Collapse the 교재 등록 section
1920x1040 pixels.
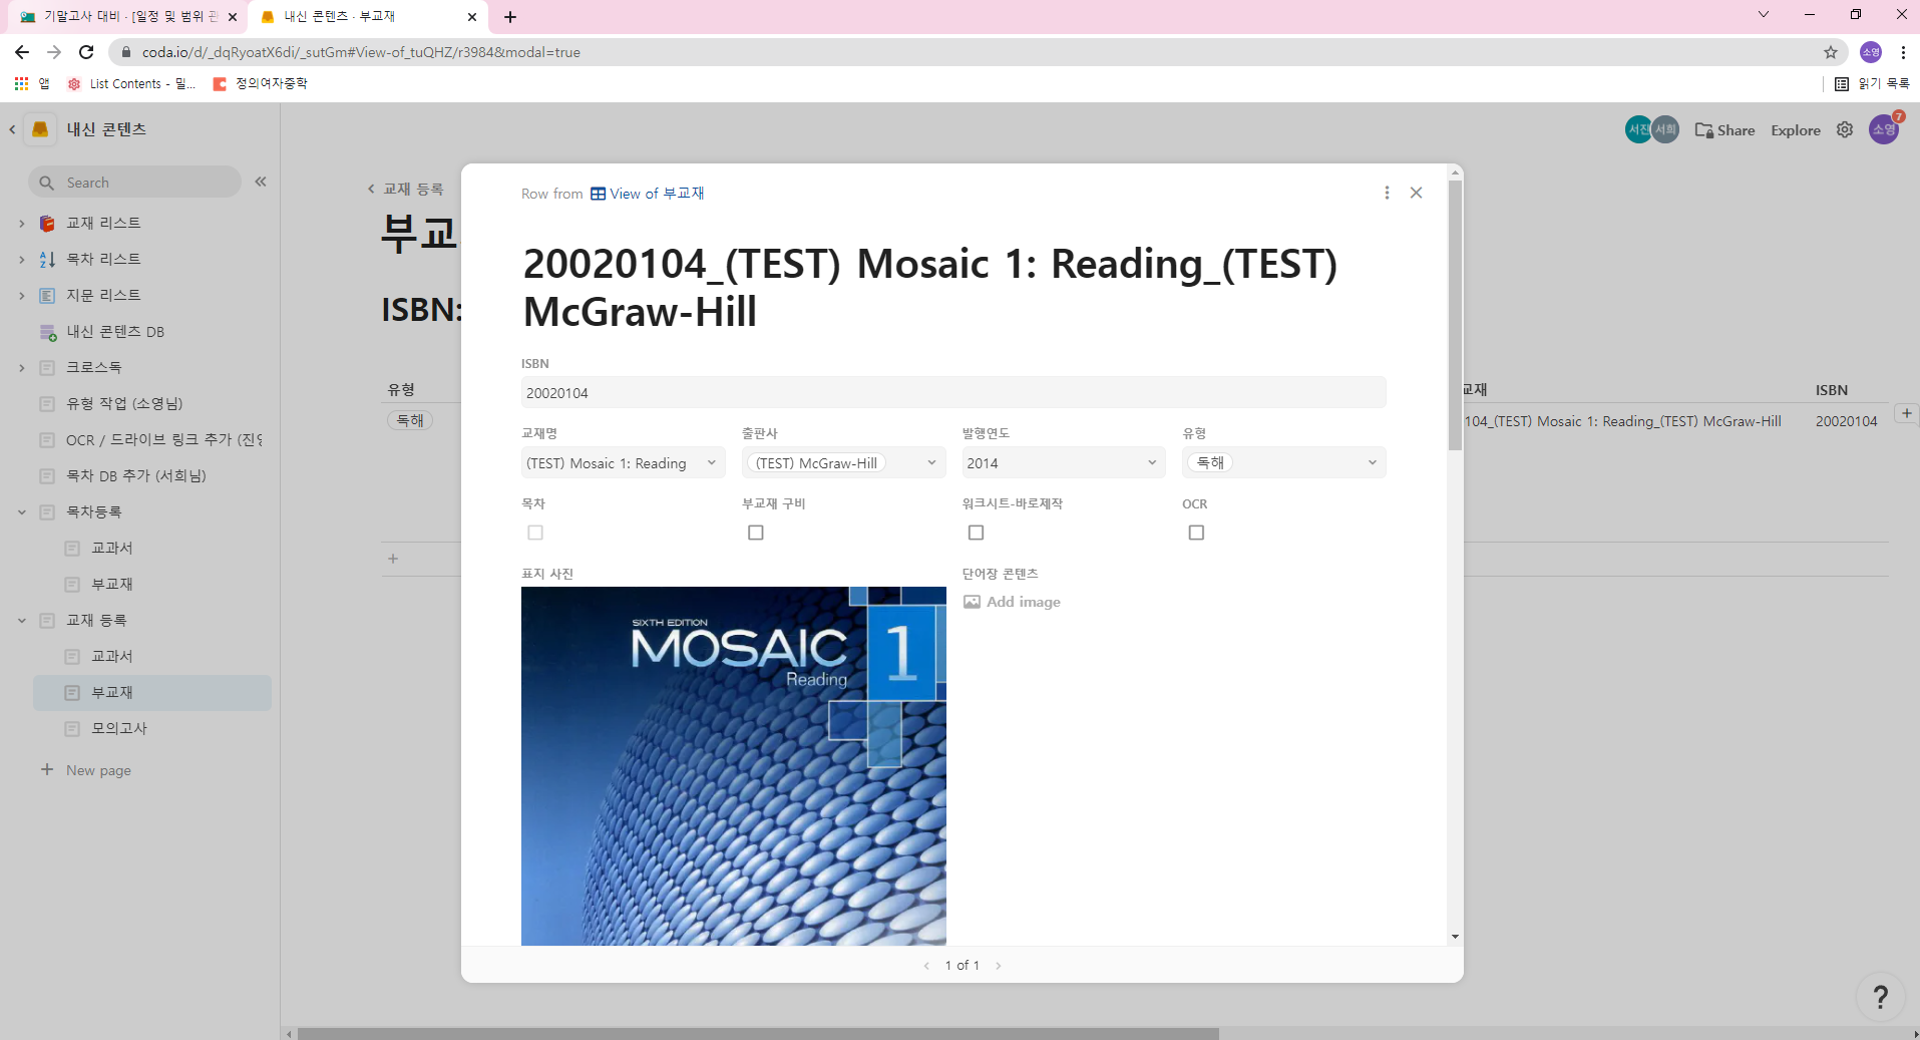point(22,620)
